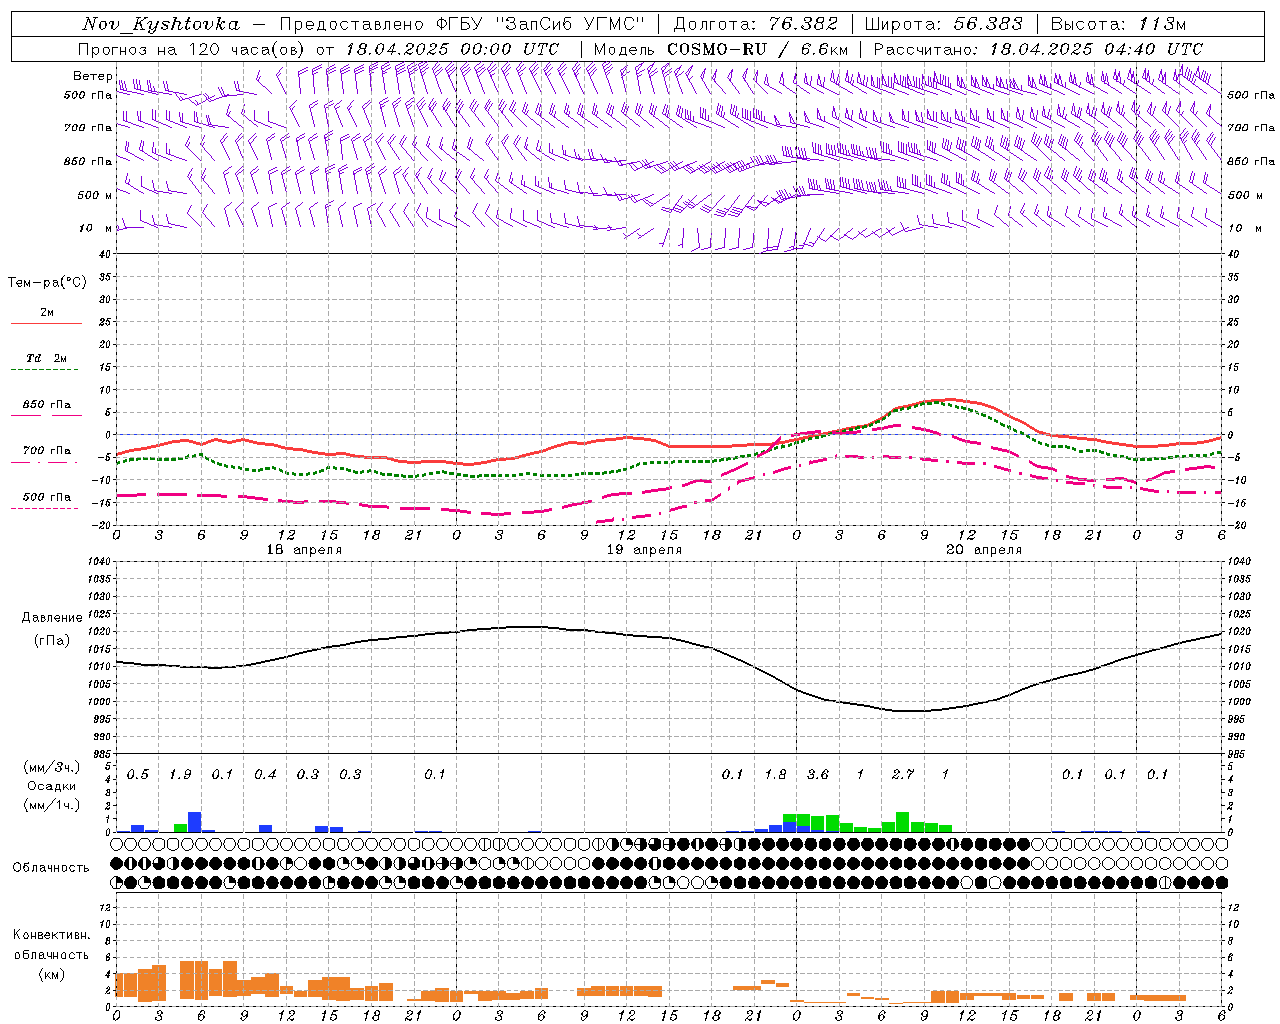The image size is (1280, 1024).
Task: Click the 2.7 precipitation amount value
Action: tap(902, 775)
